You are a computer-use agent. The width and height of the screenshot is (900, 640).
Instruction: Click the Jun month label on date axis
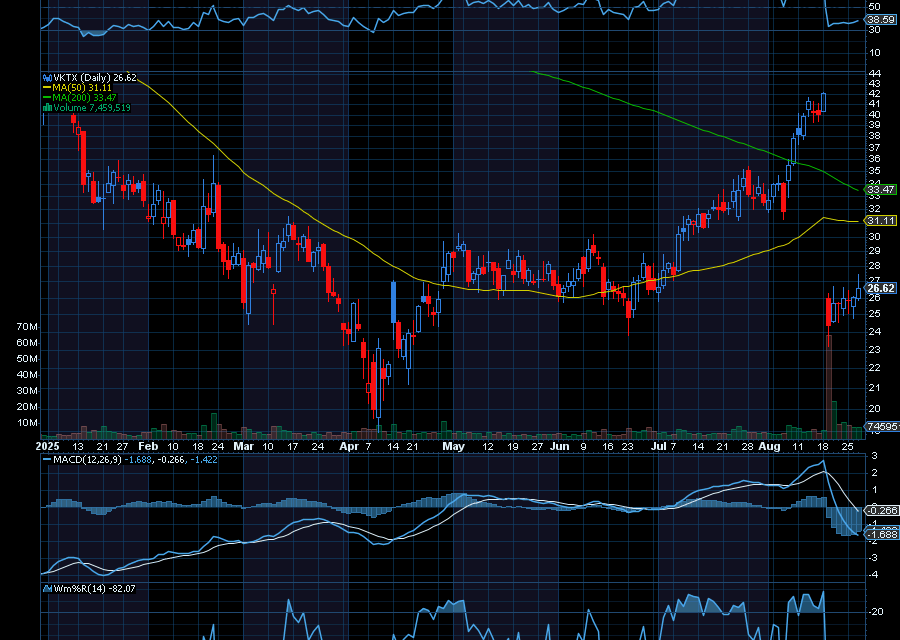coord(559,447)
